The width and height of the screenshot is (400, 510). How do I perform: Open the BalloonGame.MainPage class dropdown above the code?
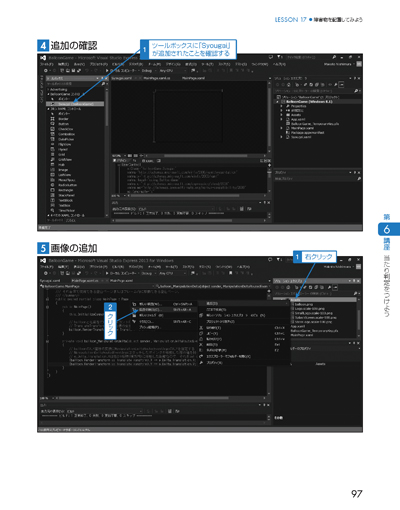click(97, 286)
